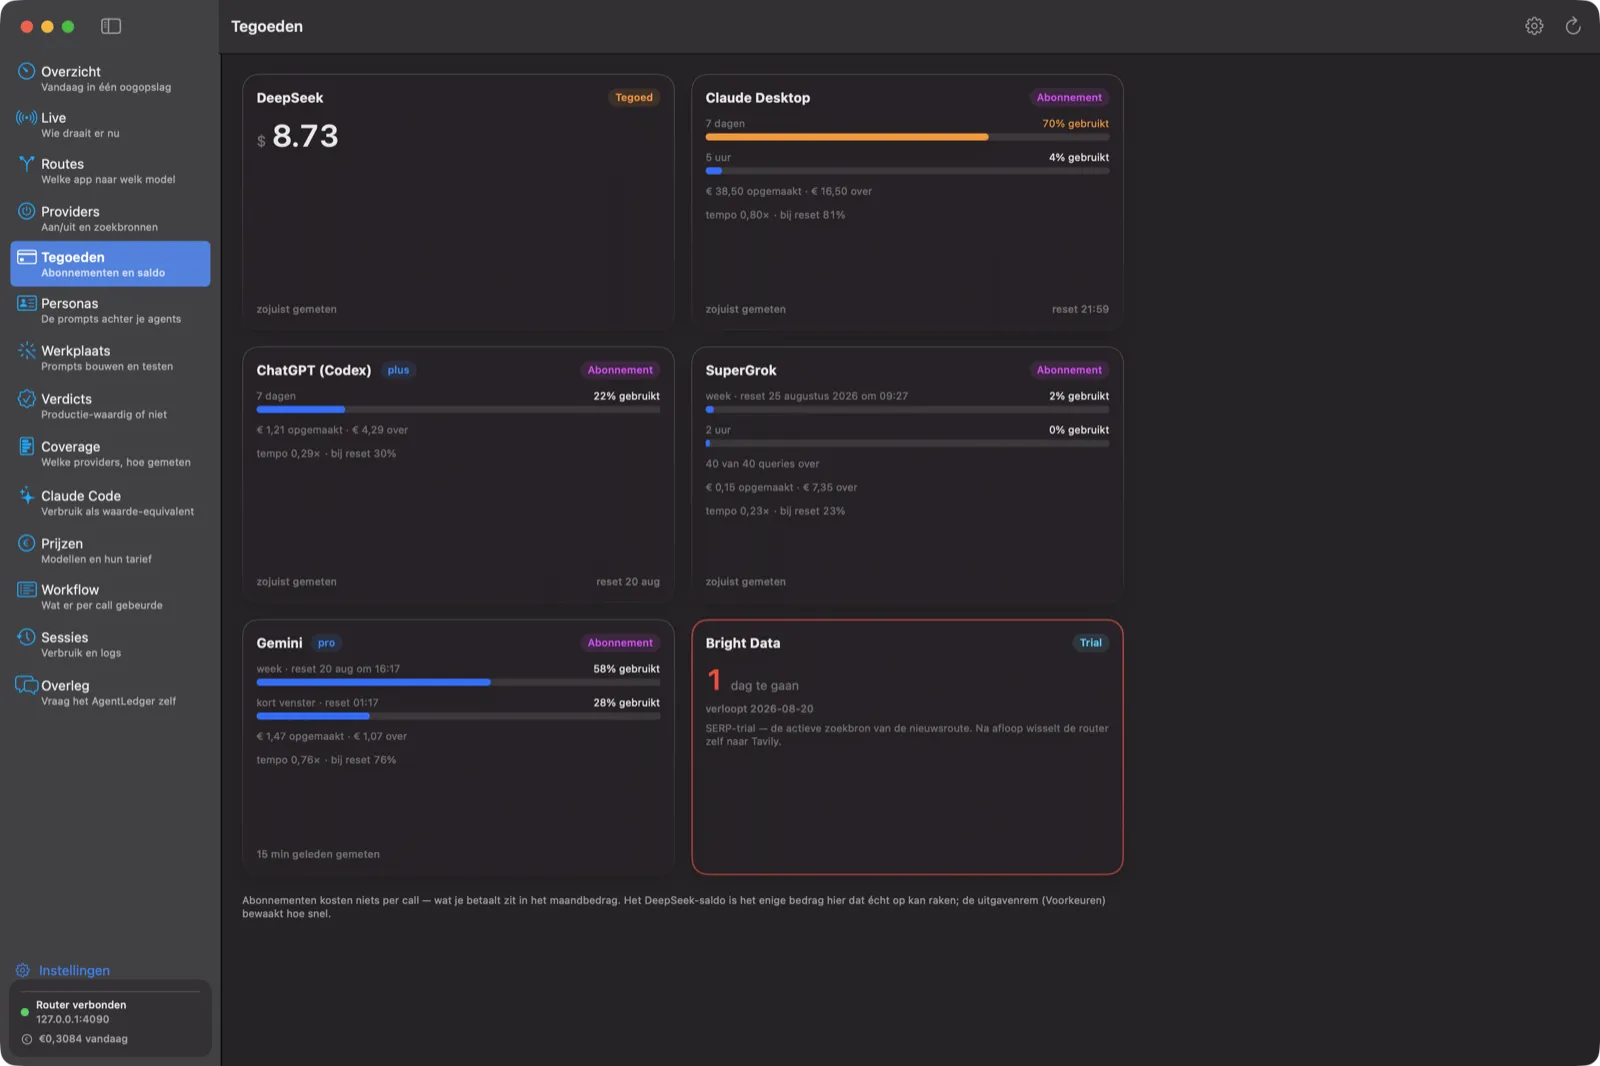Click the Coverage sidebar label
The height and width of the screenshot is (1066, 1600).
[x=70, y=447]
